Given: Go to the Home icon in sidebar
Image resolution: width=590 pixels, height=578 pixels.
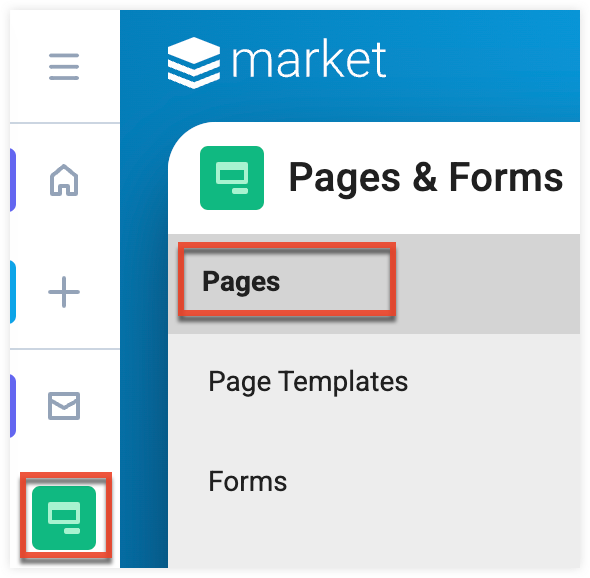Looking at the screenshot, I should tap(64, 180).
